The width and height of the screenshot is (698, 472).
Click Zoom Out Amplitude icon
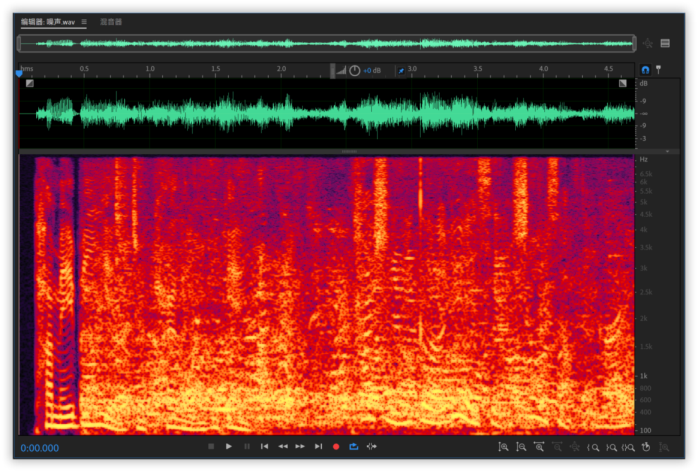pyautogui.click(x=521, y=447)
